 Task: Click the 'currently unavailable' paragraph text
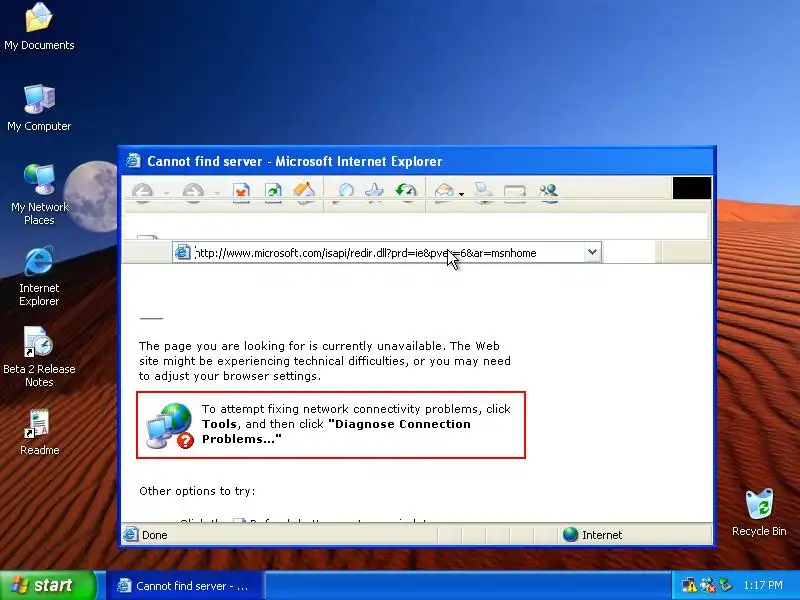tap(324, 361)
